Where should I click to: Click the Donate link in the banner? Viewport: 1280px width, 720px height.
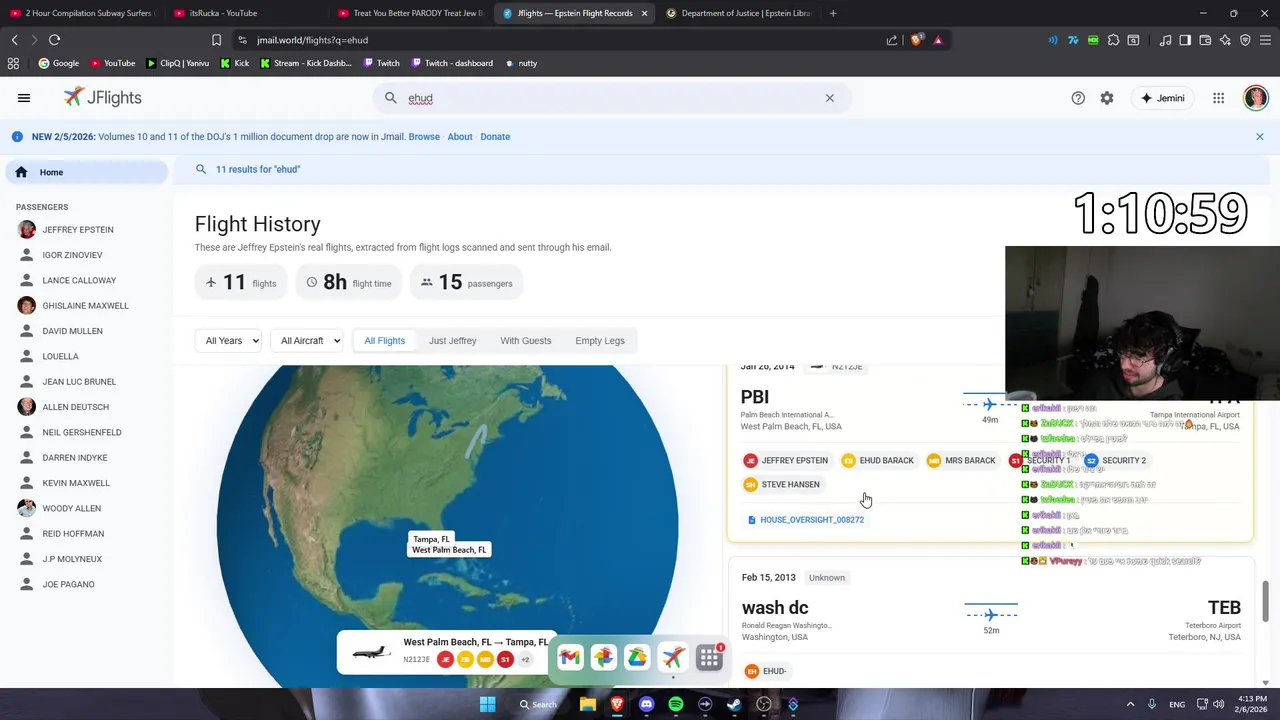[495, 137]
